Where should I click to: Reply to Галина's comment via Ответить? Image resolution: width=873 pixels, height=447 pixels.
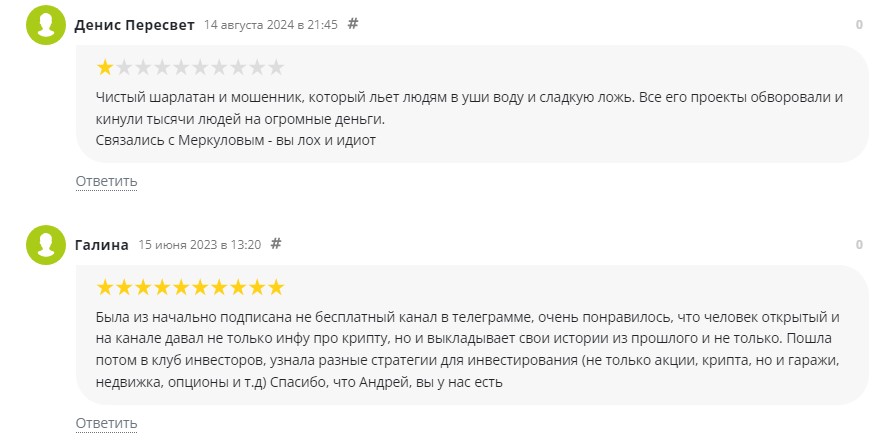click(106, 423)
